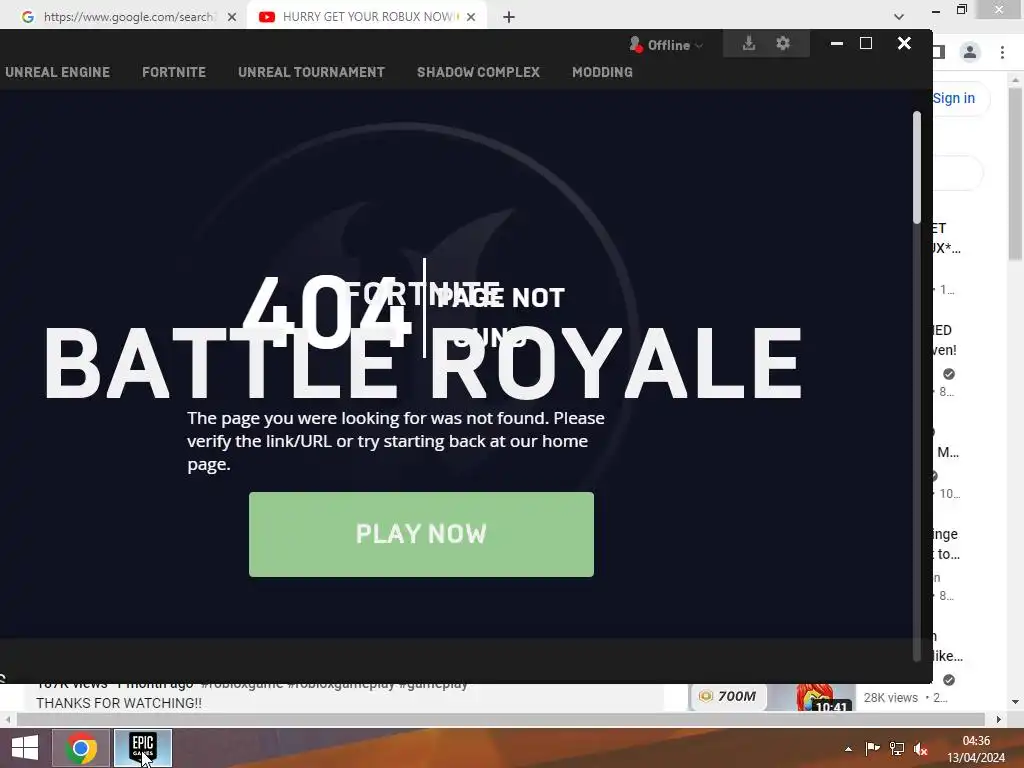Open the Unreal Engine tab in Epic launcher
This screenshot has width=1024, height=768.
point(57,72)
